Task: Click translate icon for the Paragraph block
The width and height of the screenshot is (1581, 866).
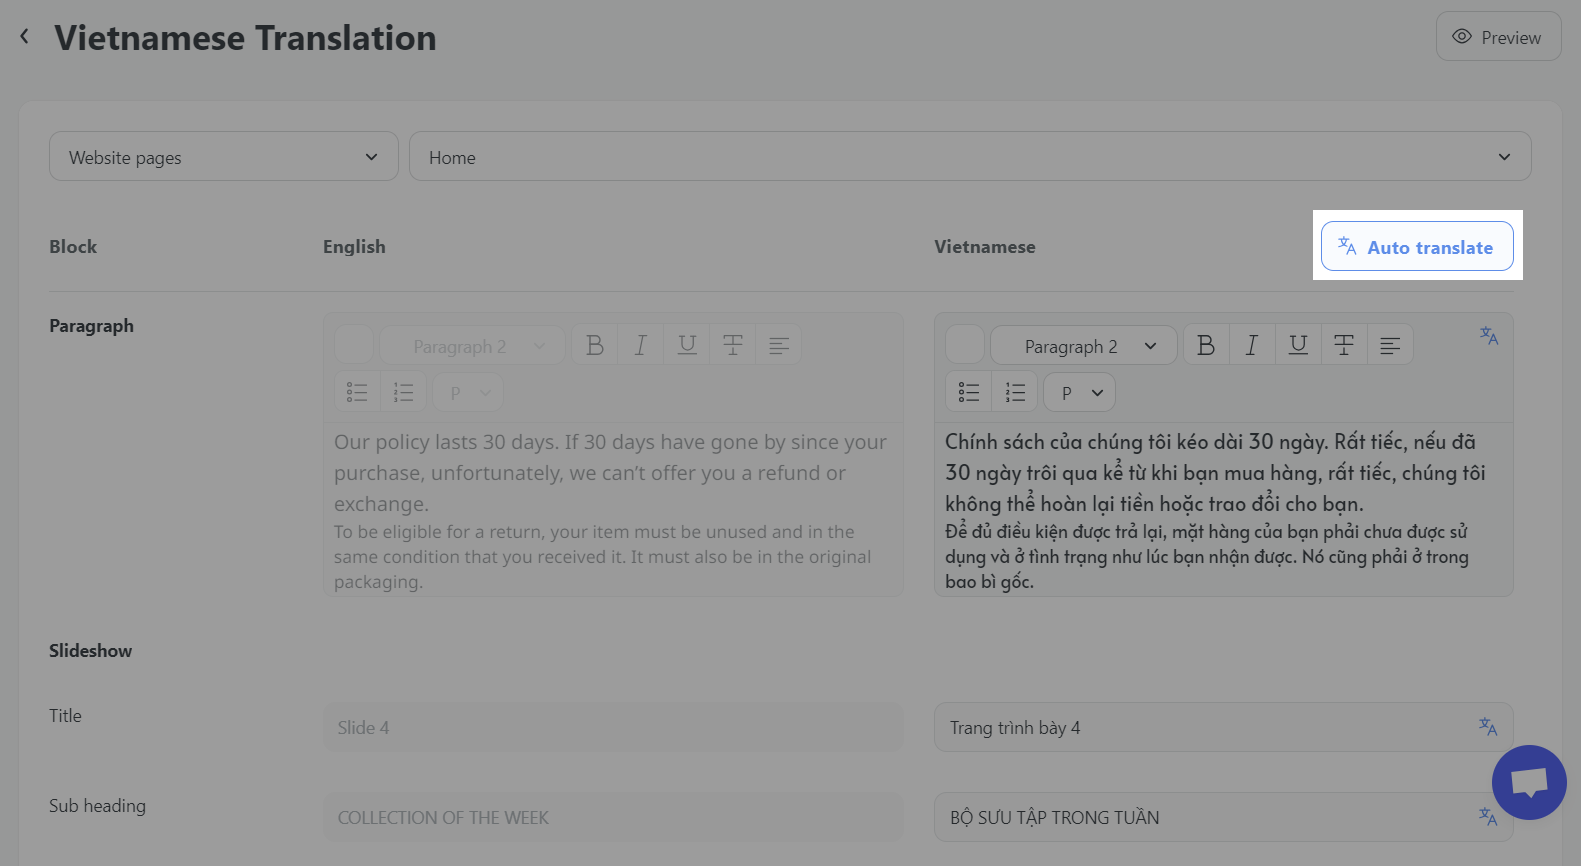Action: (x=1489, y=336)
